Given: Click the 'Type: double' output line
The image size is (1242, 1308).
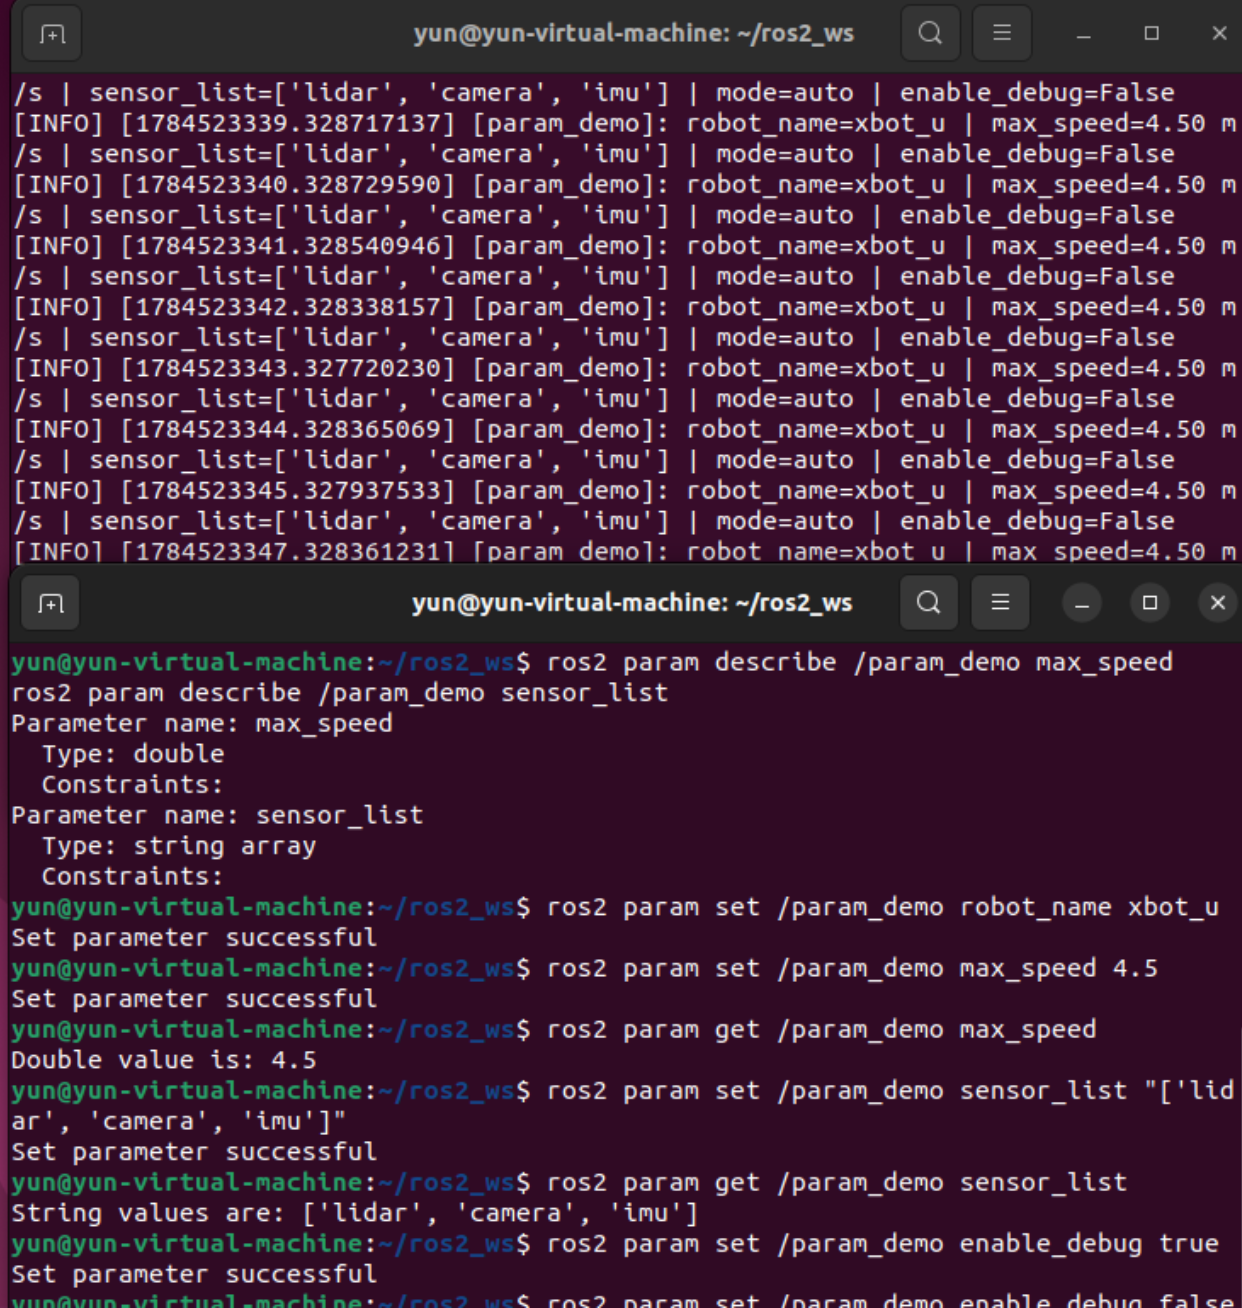Looking at the screenshot, I should (133, 754).
